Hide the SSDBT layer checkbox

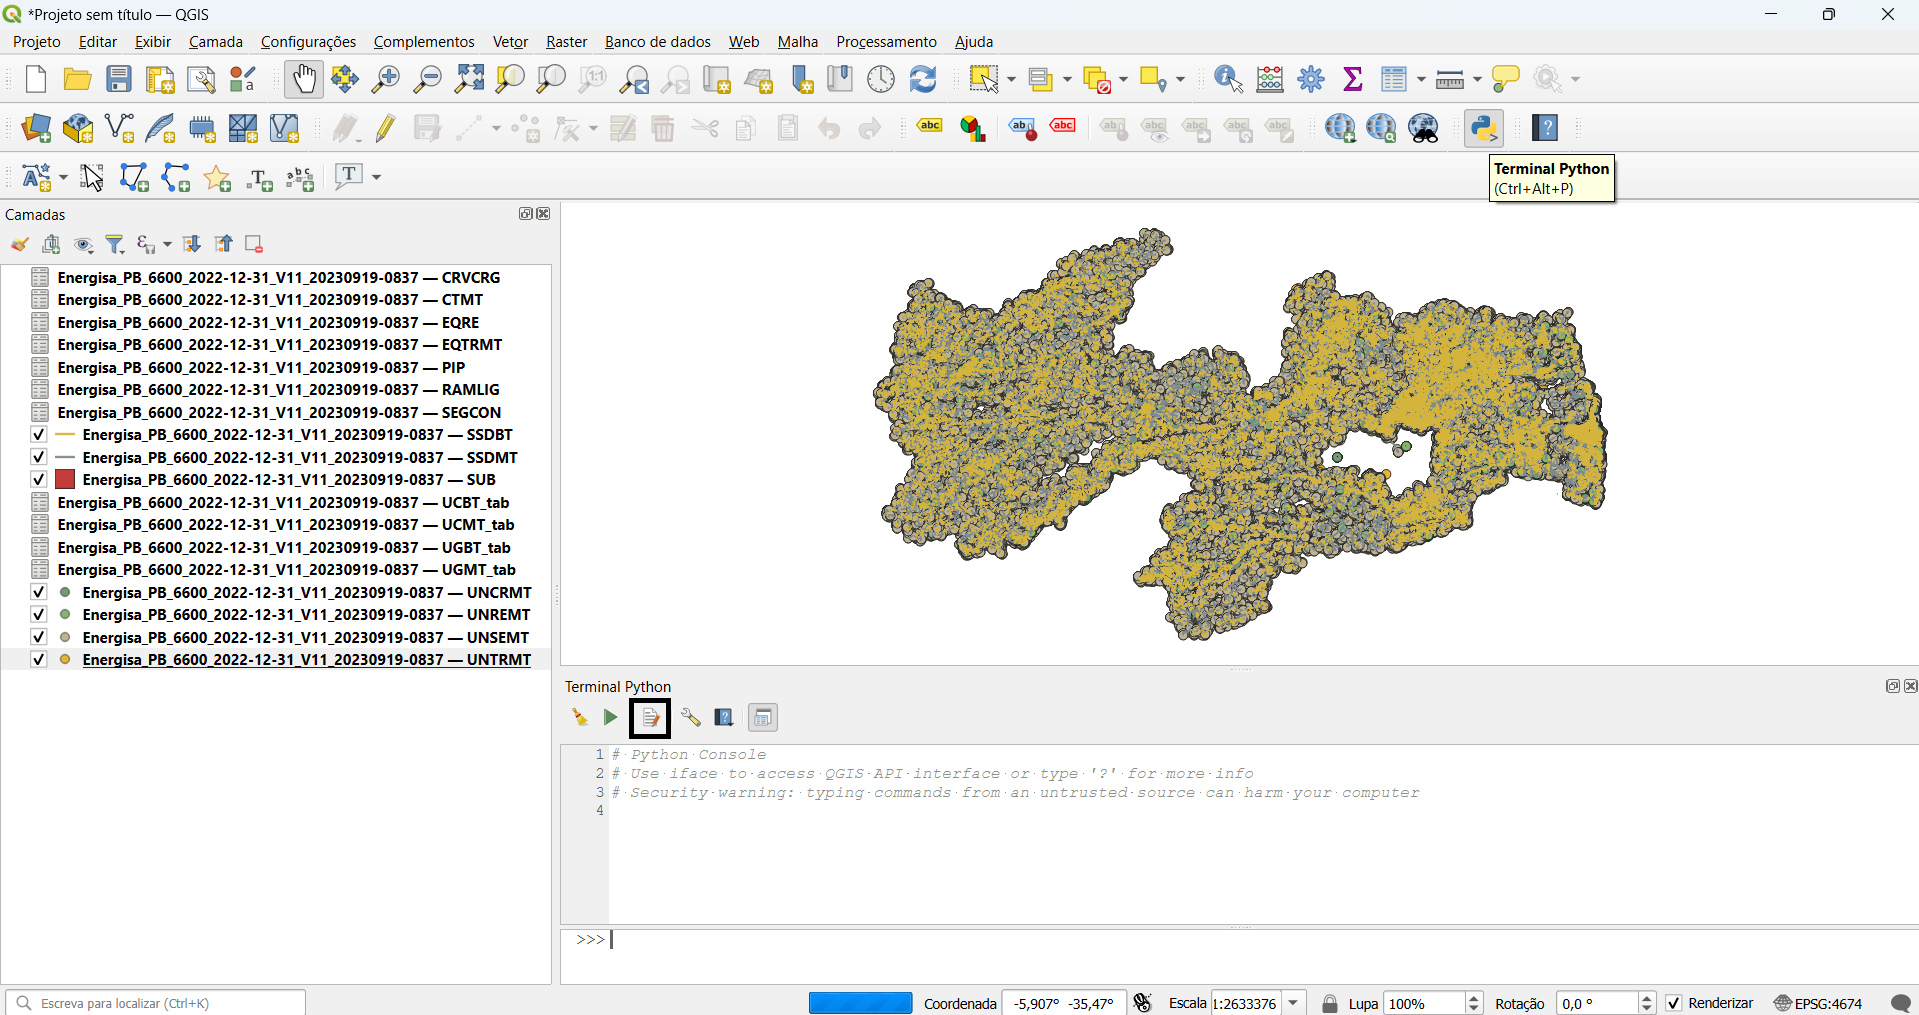pos(39,435)
